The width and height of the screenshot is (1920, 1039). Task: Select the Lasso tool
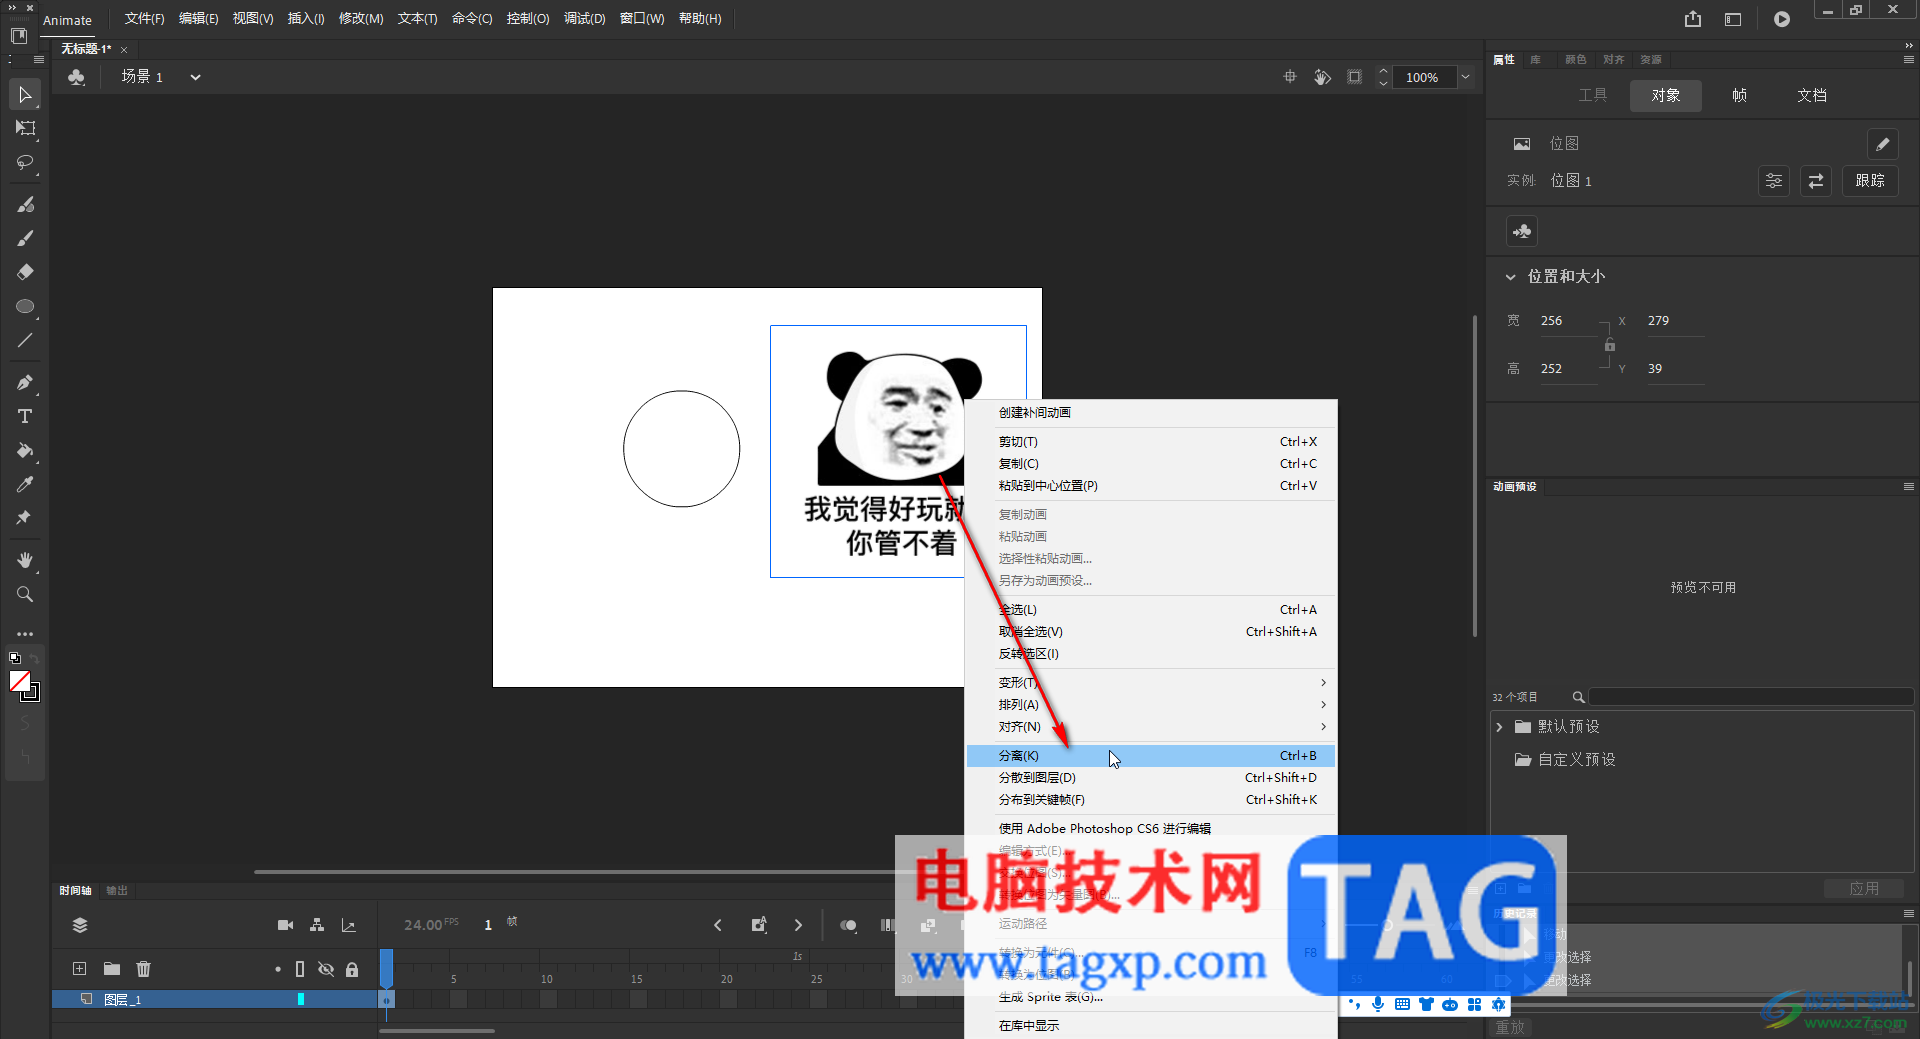[x=25, y=162]
